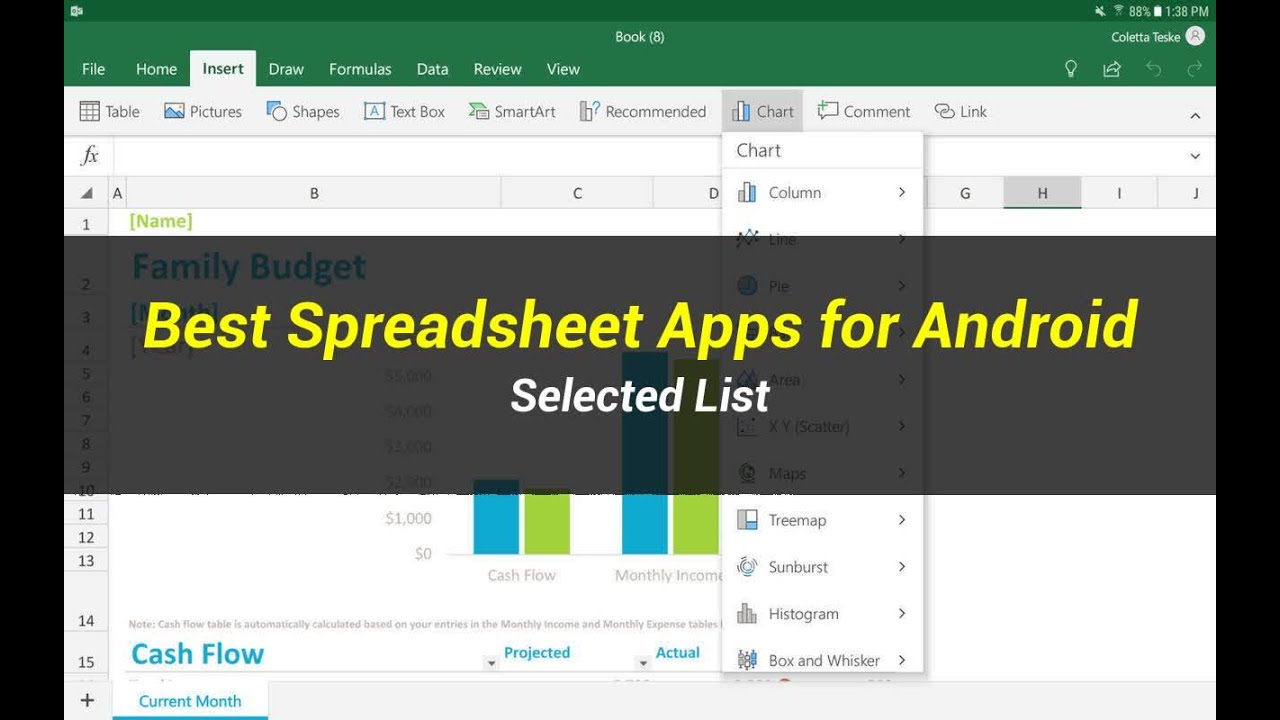Select column I header

(1119, 193)
